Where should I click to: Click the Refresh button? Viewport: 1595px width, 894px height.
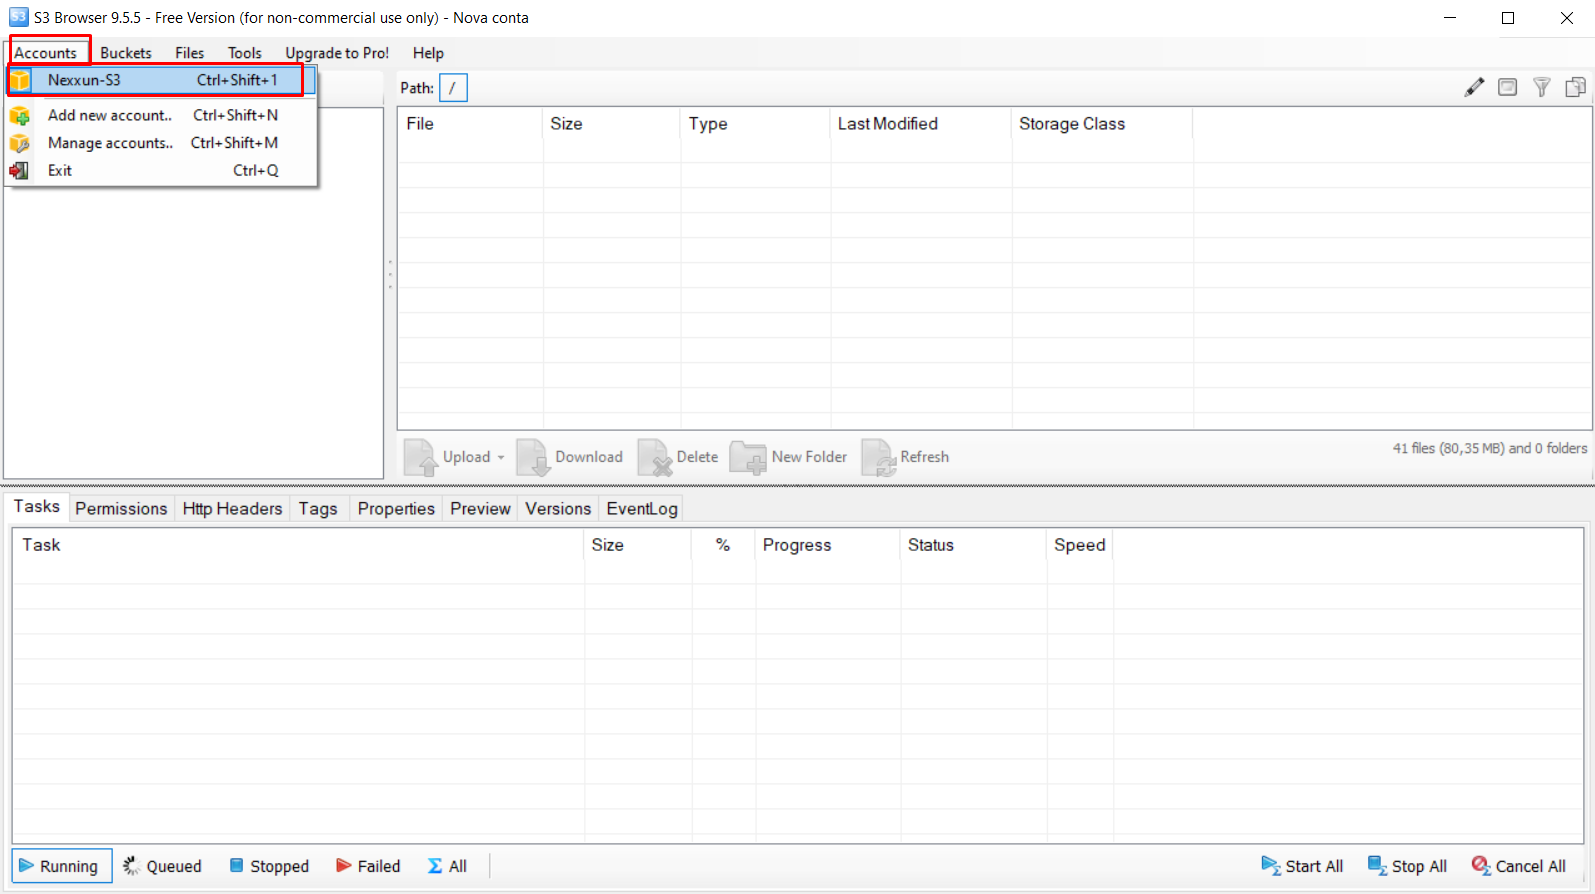click(906, 457)
